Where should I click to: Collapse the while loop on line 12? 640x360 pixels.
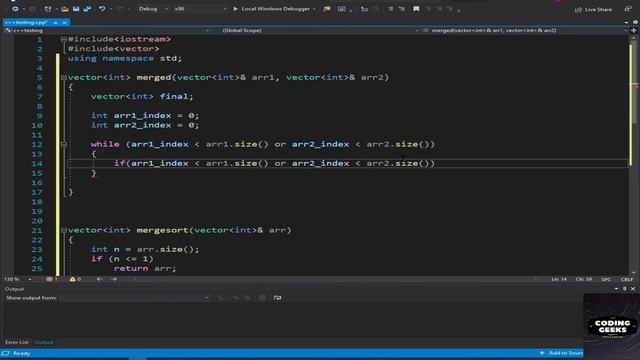tap(64, 144)
